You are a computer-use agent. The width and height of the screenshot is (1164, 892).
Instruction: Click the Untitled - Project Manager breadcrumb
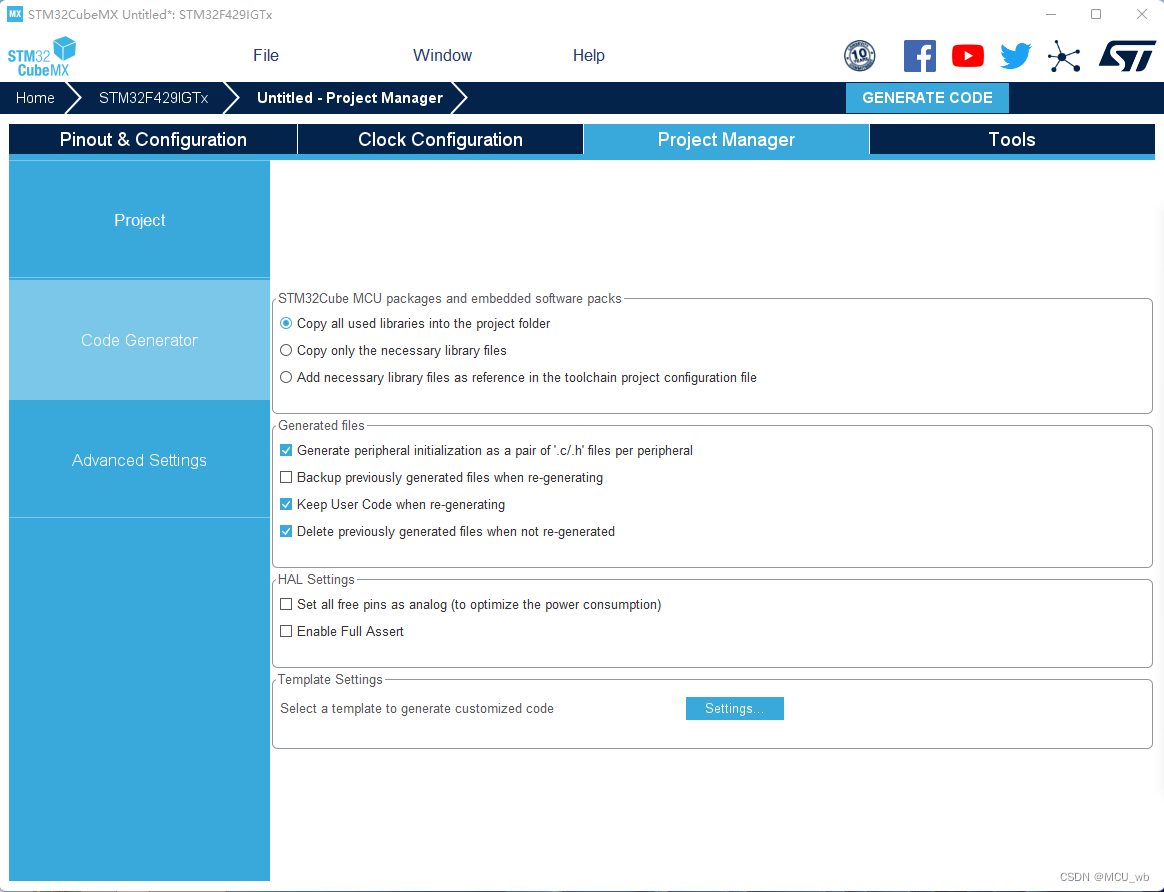350,98
